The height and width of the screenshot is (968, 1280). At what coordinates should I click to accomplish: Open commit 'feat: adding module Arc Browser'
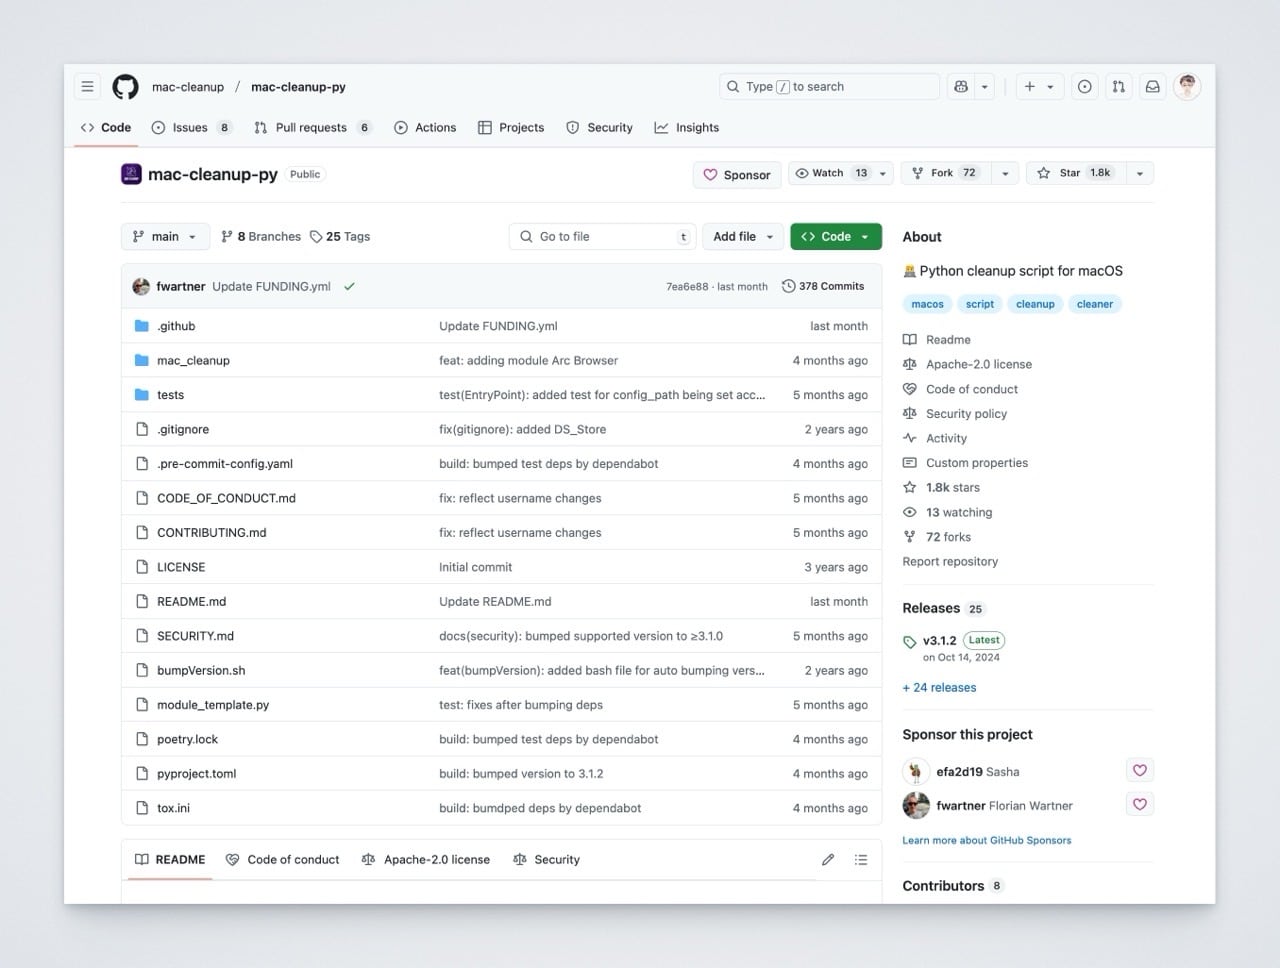pyautogui.click(x=528, y=361)
